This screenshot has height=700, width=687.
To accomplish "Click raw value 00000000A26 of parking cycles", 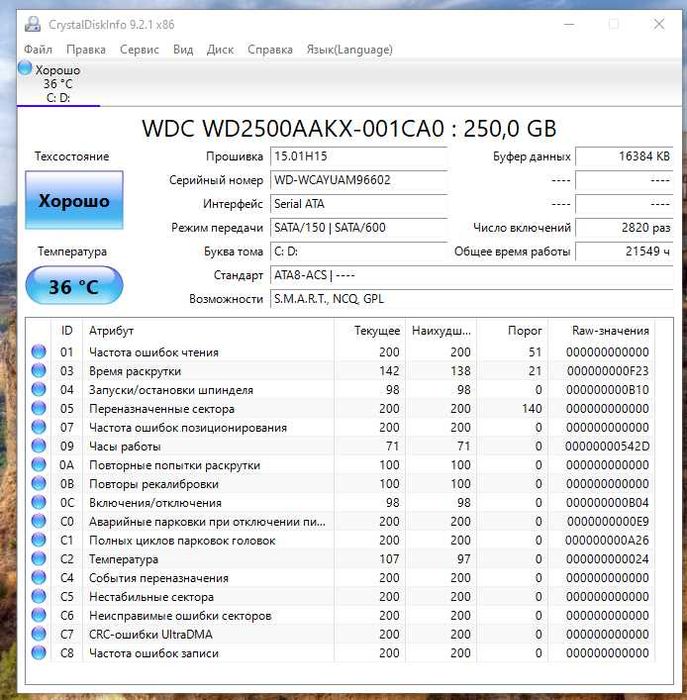I will click(607, 540).
